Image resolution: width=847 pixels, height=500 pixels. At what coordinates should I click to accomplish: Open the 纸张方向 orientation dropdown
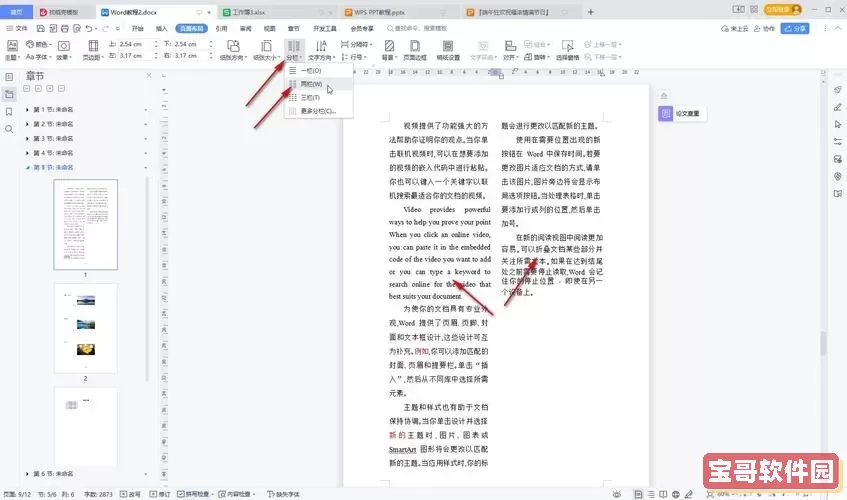[233, 50]
